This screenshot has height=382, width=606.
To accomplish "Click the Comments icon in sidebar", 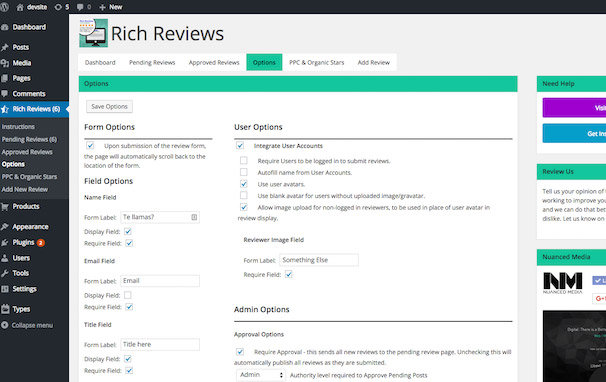I will click(5, 94).
